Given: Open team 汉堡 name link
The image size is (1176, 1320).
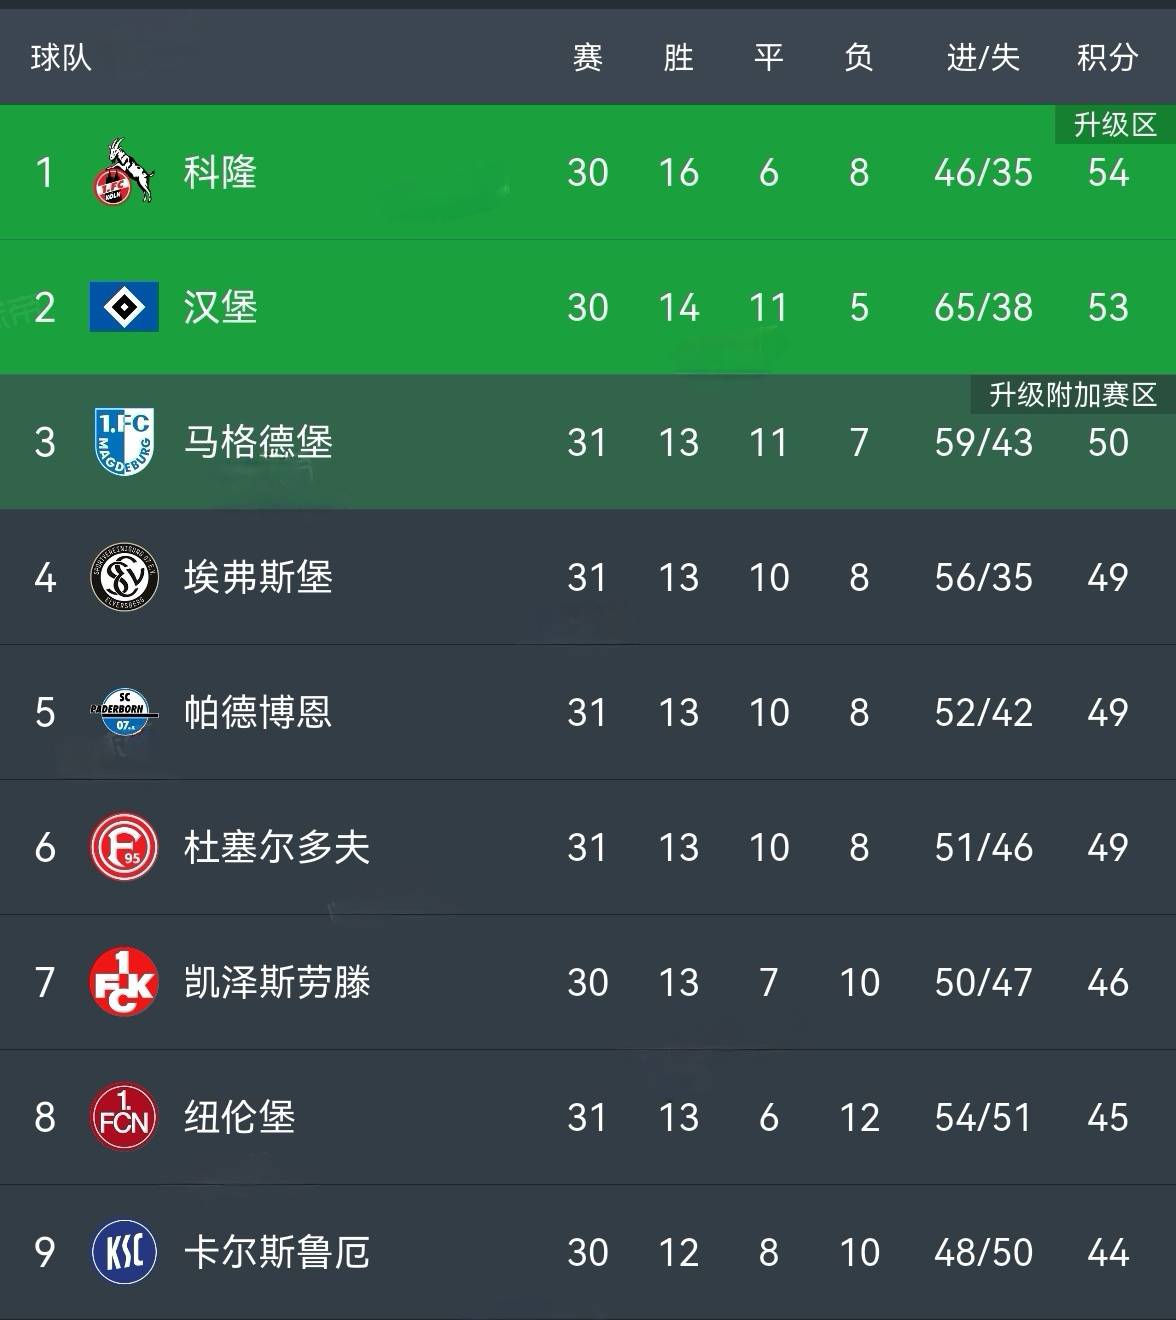Looking at the screenshot, I should click(x=220, y=307).
